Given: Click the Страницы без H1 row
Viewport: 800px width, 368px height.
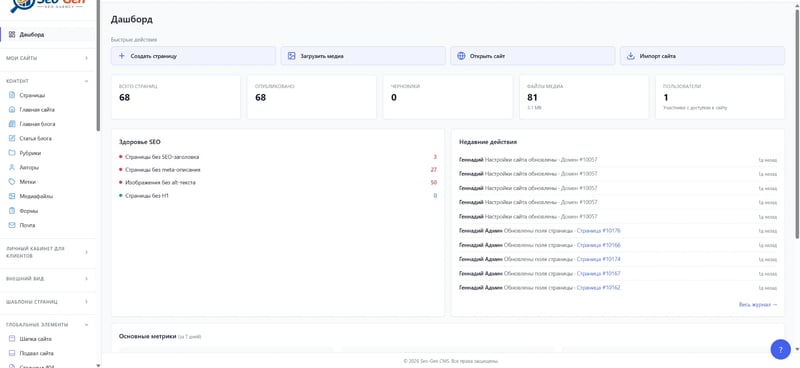Looking at the screenshot, I should [278, 196].
